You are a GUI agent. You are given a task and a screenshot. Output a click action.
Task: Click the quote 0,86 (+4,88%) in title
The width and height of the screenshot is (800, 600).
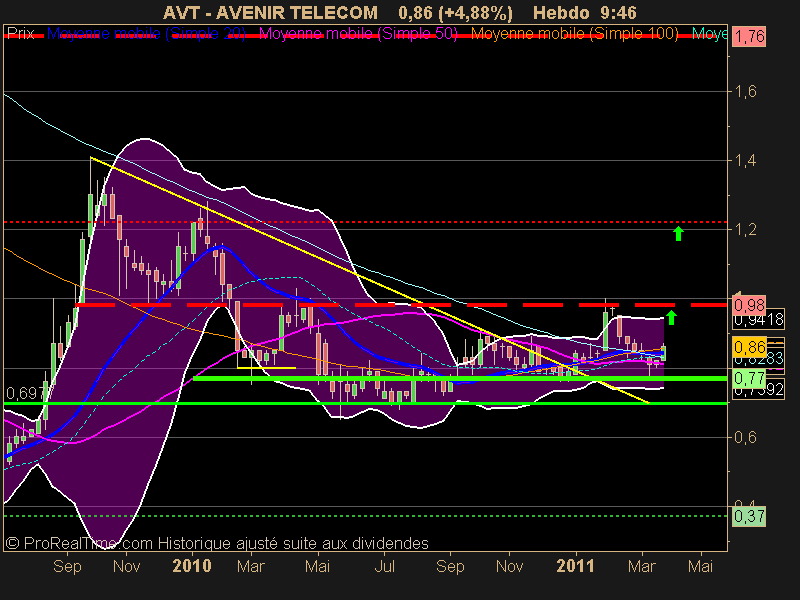coord(455,13)
